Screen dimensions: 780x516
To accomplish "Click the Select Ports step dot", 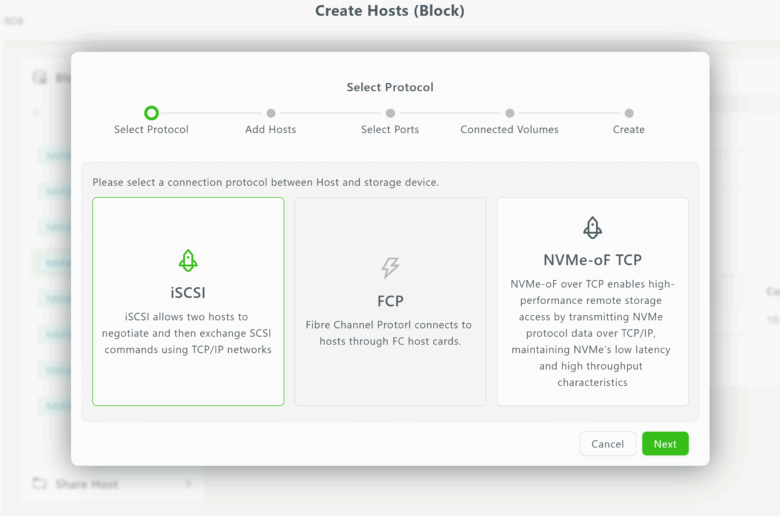I will click(x=390, y=113).
